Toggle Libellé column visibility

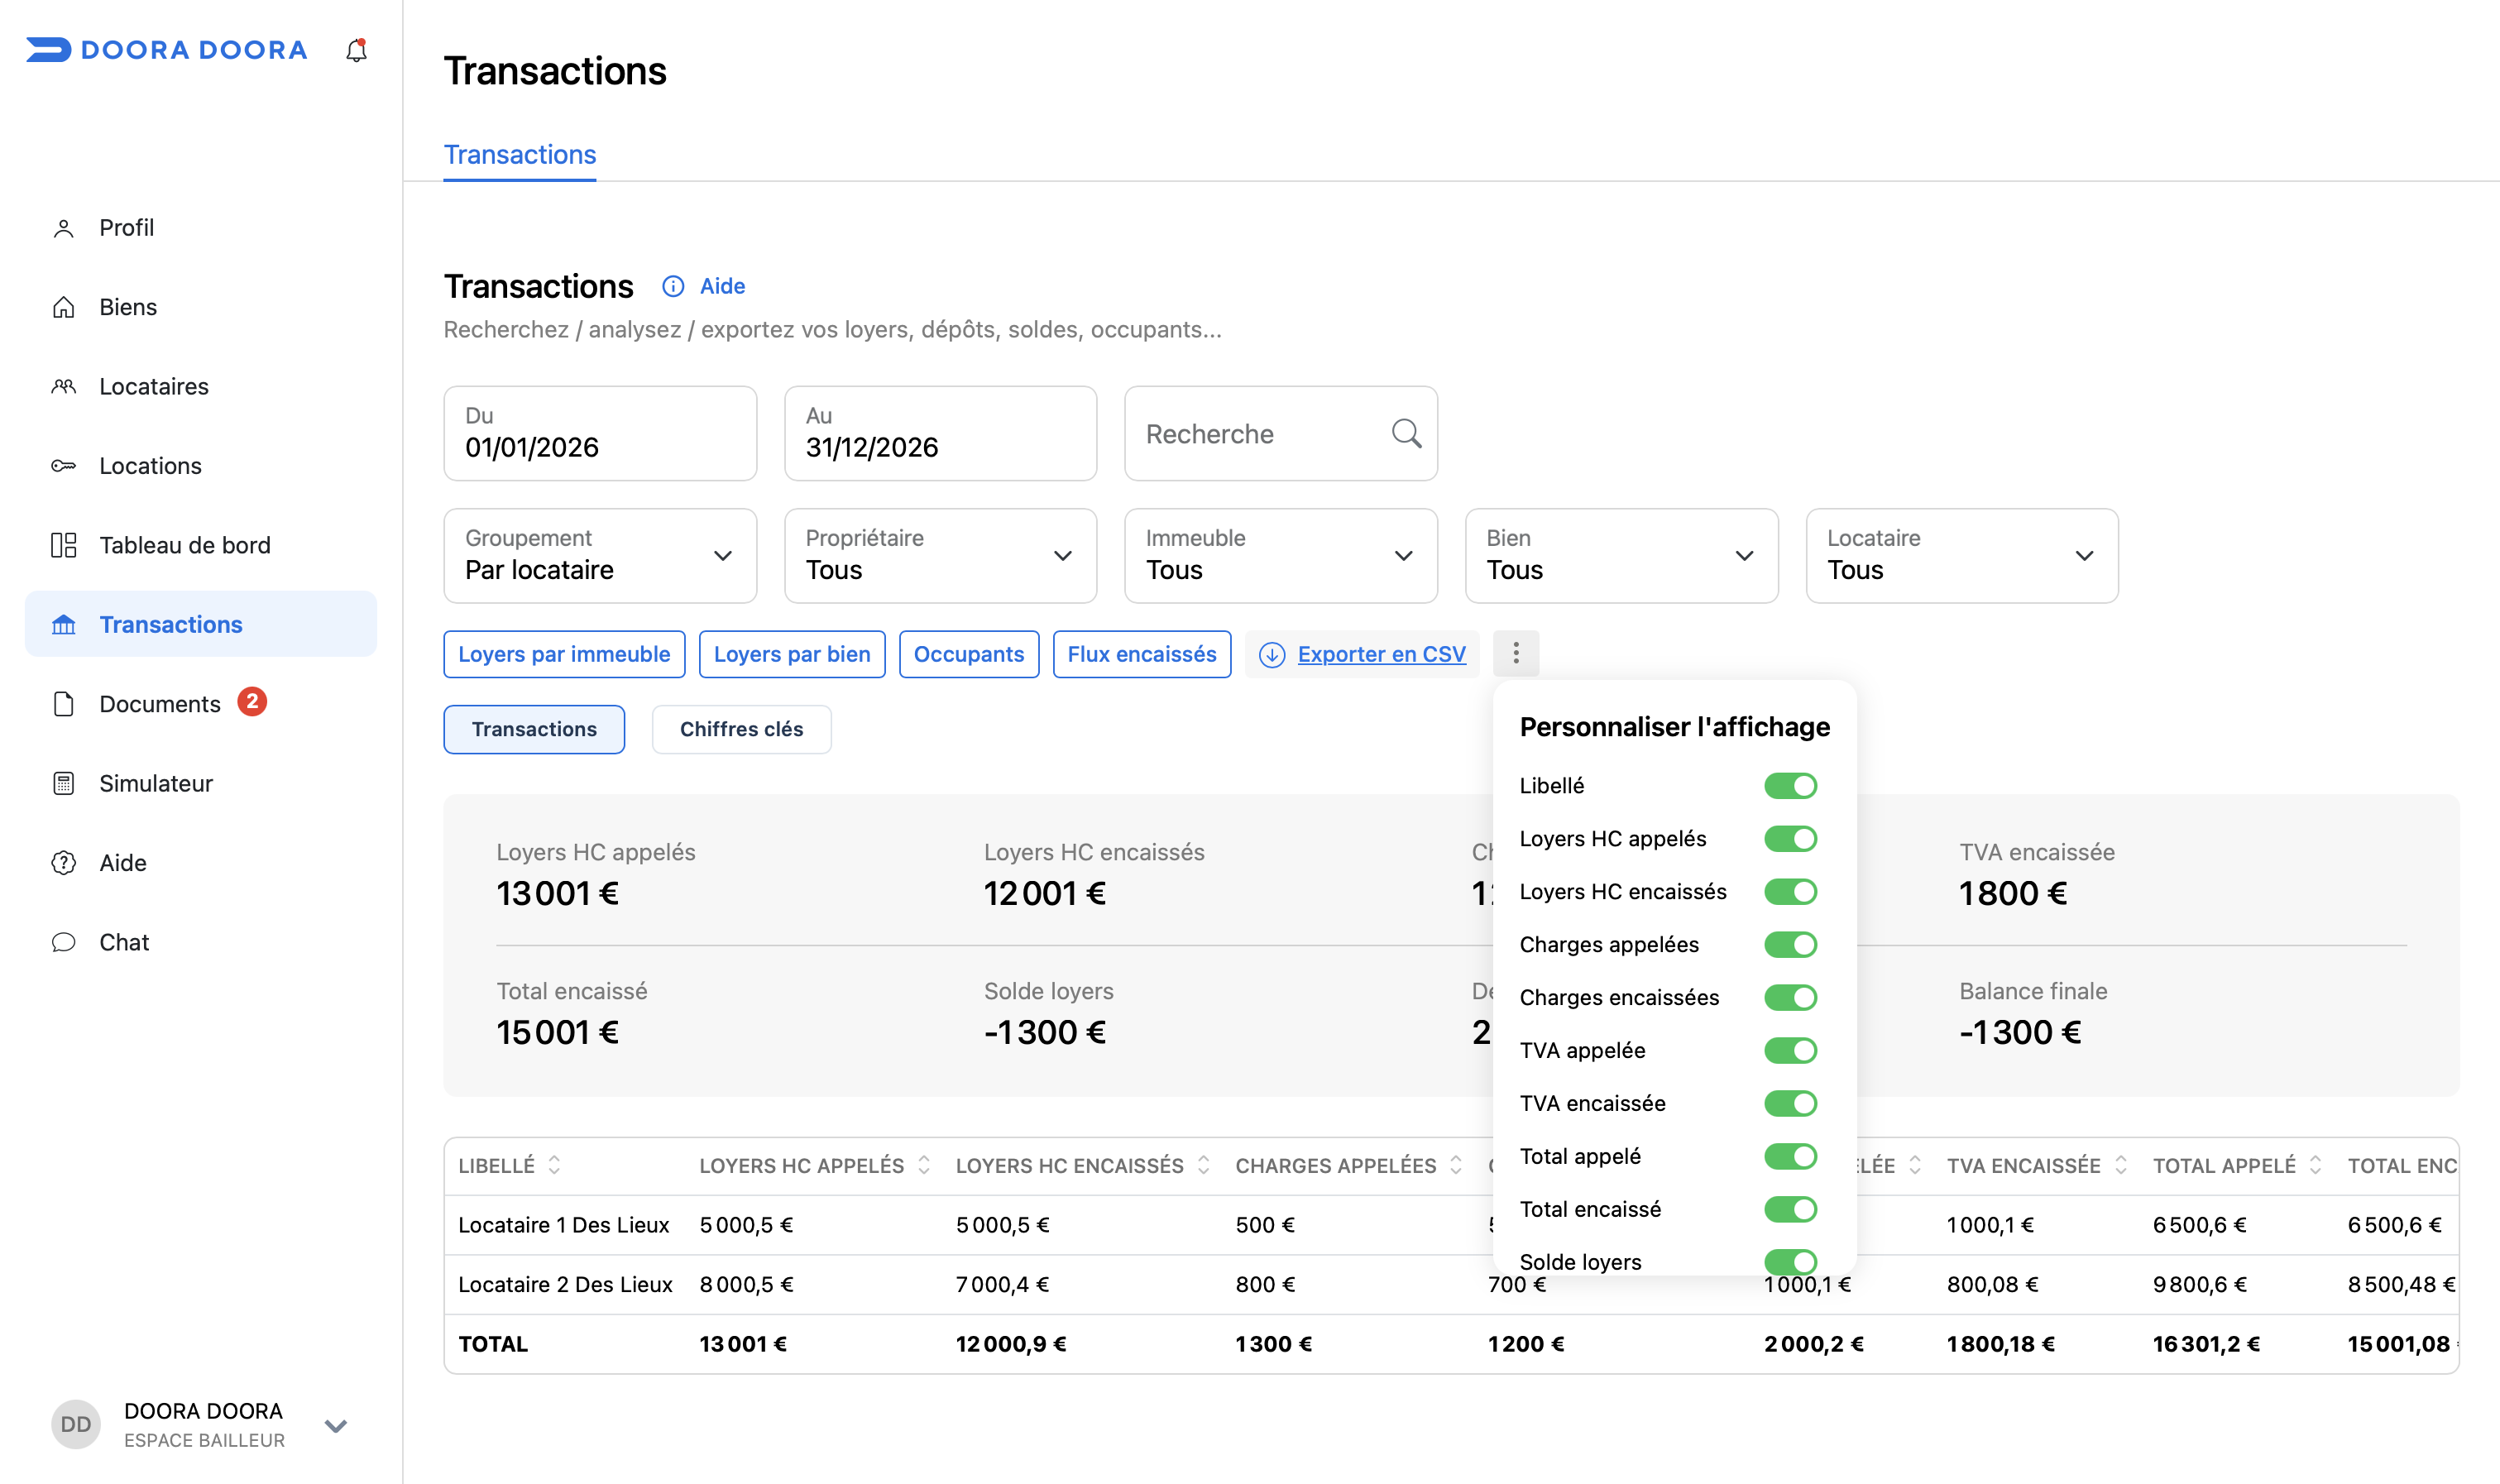point(1790,786)
